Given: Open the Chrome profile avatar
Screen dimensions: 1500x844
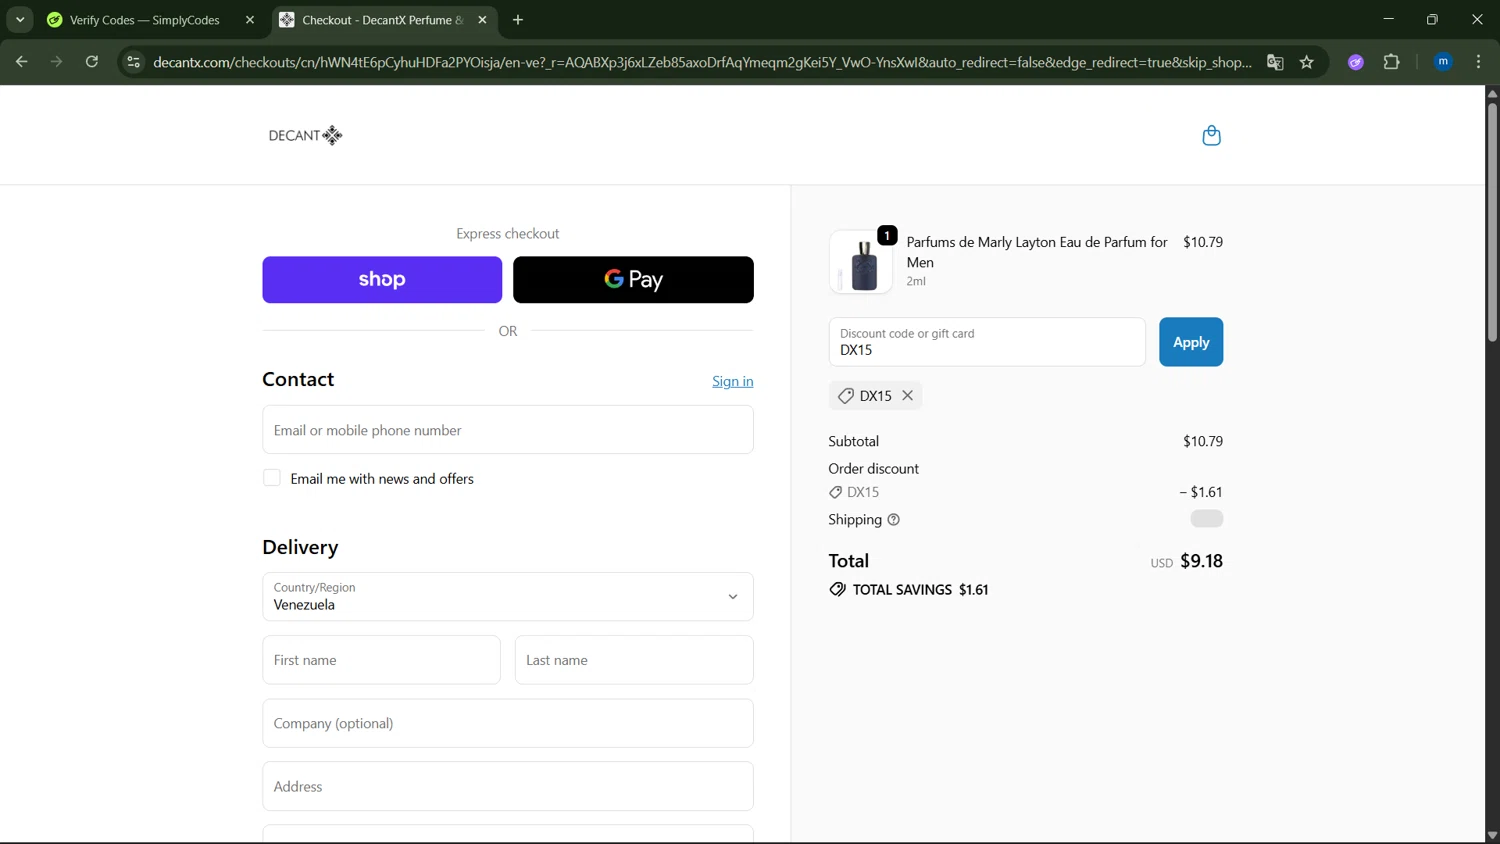Looking at the screenshot, I should click(x=1443, y=62).
